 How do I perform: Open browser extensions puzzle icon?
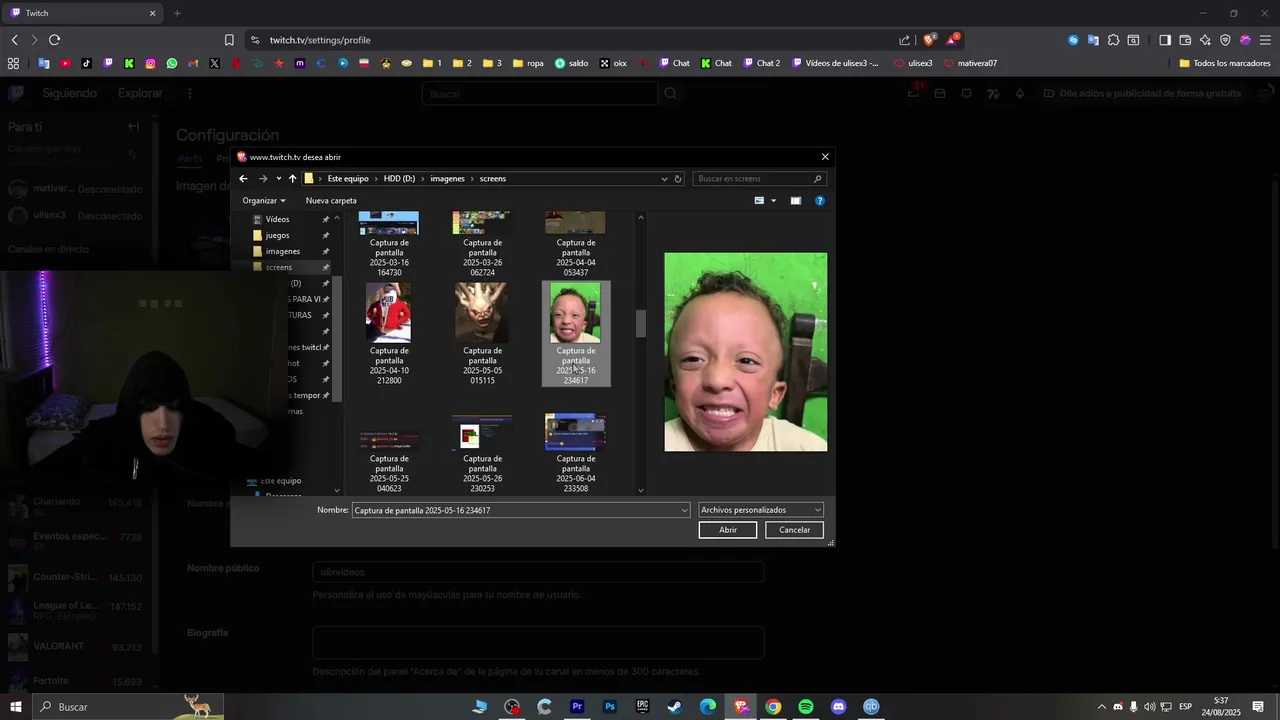click(x=1113, y=40)
